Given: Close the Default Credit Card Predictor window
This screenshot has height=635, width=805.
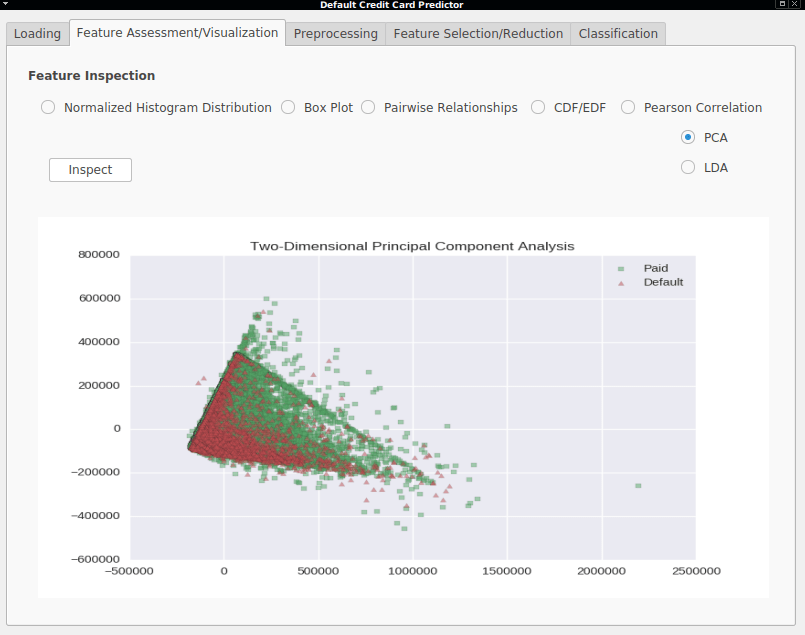Looking at the screenshot, I should tap(794, 4).
